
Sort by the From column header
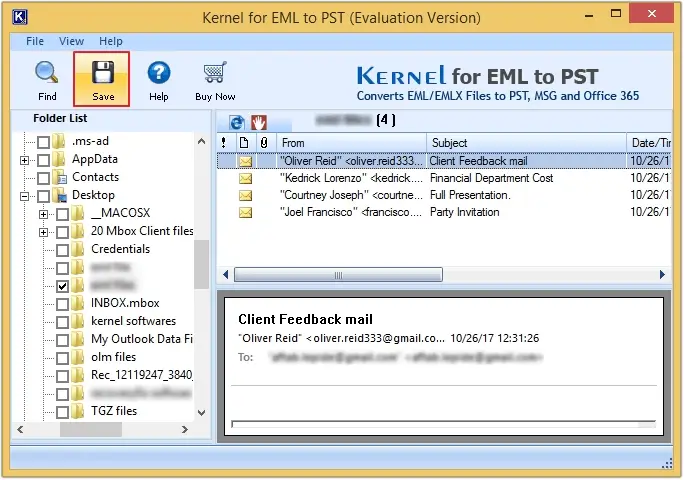(351, 143)
